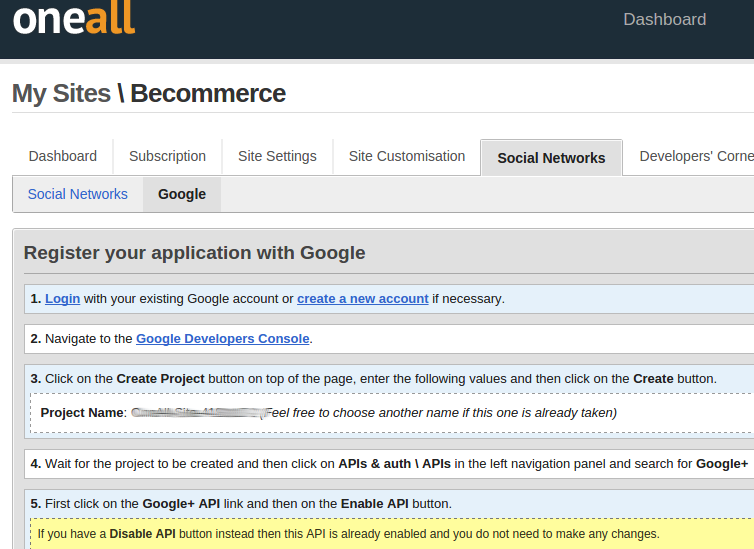Click the blurred Project Name value
This screenshot has width=754, height=549.
click(195, 412)
